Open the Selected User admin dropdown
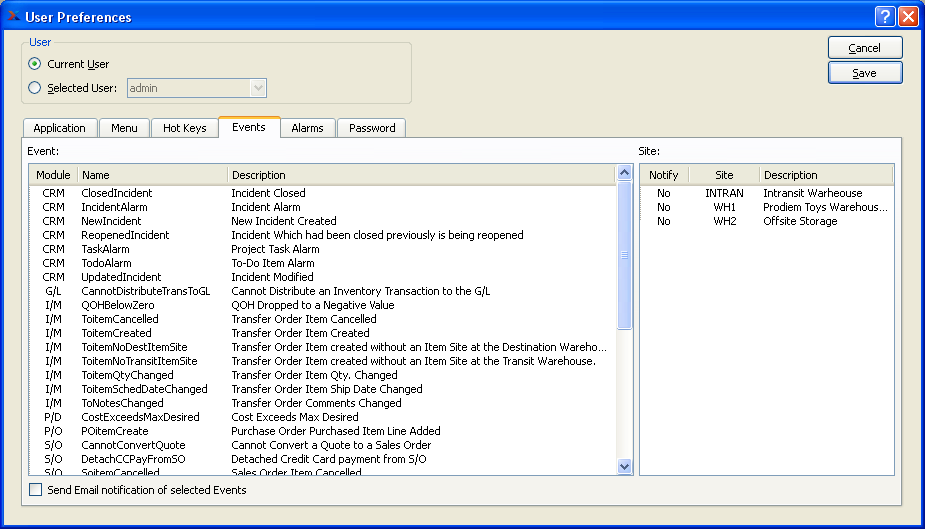 click(x=258, y=88)
